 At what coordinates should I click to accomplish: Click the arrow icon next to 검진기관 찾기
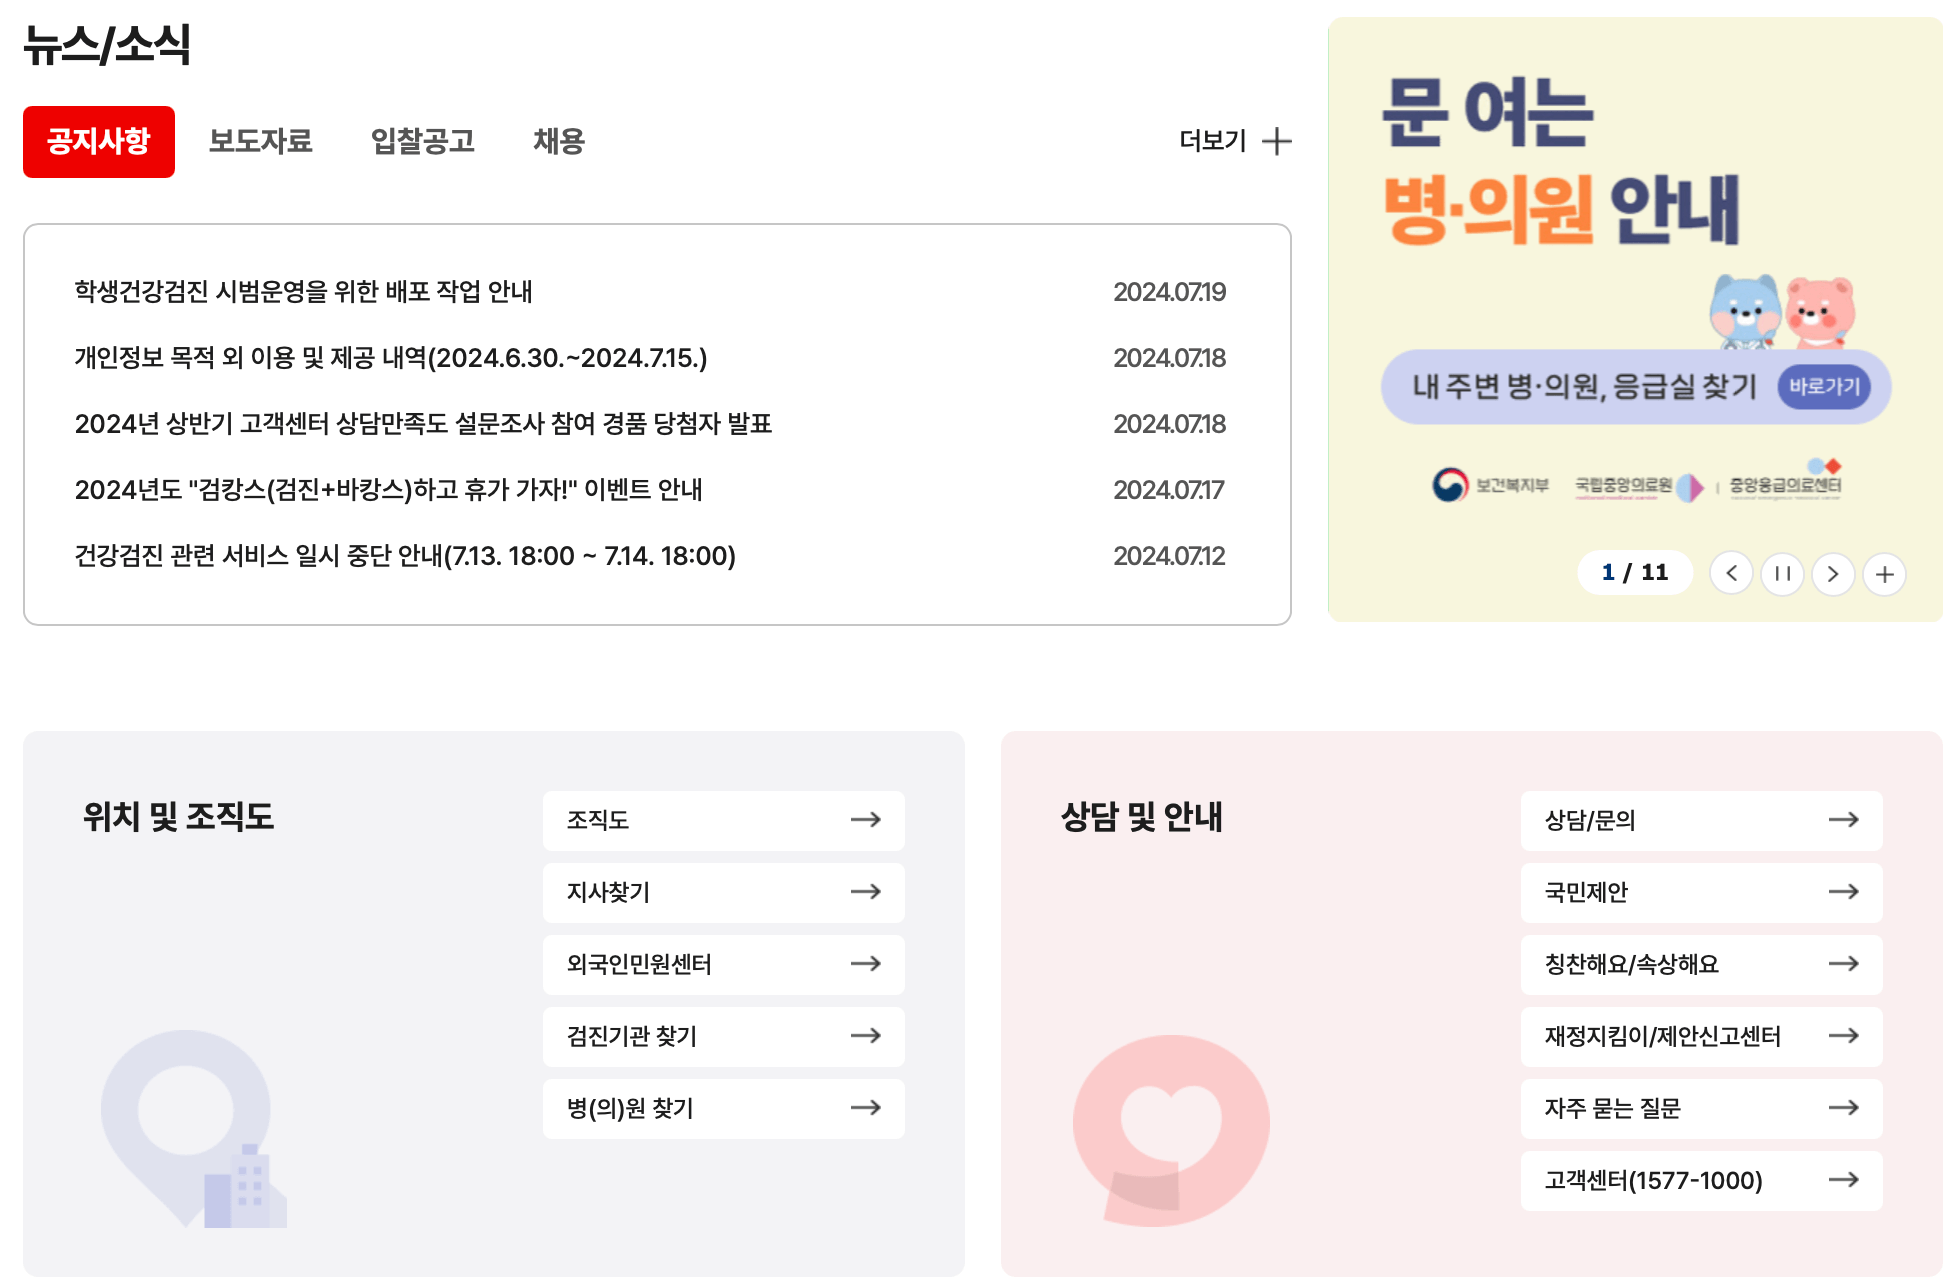(x=866, y=1036)
